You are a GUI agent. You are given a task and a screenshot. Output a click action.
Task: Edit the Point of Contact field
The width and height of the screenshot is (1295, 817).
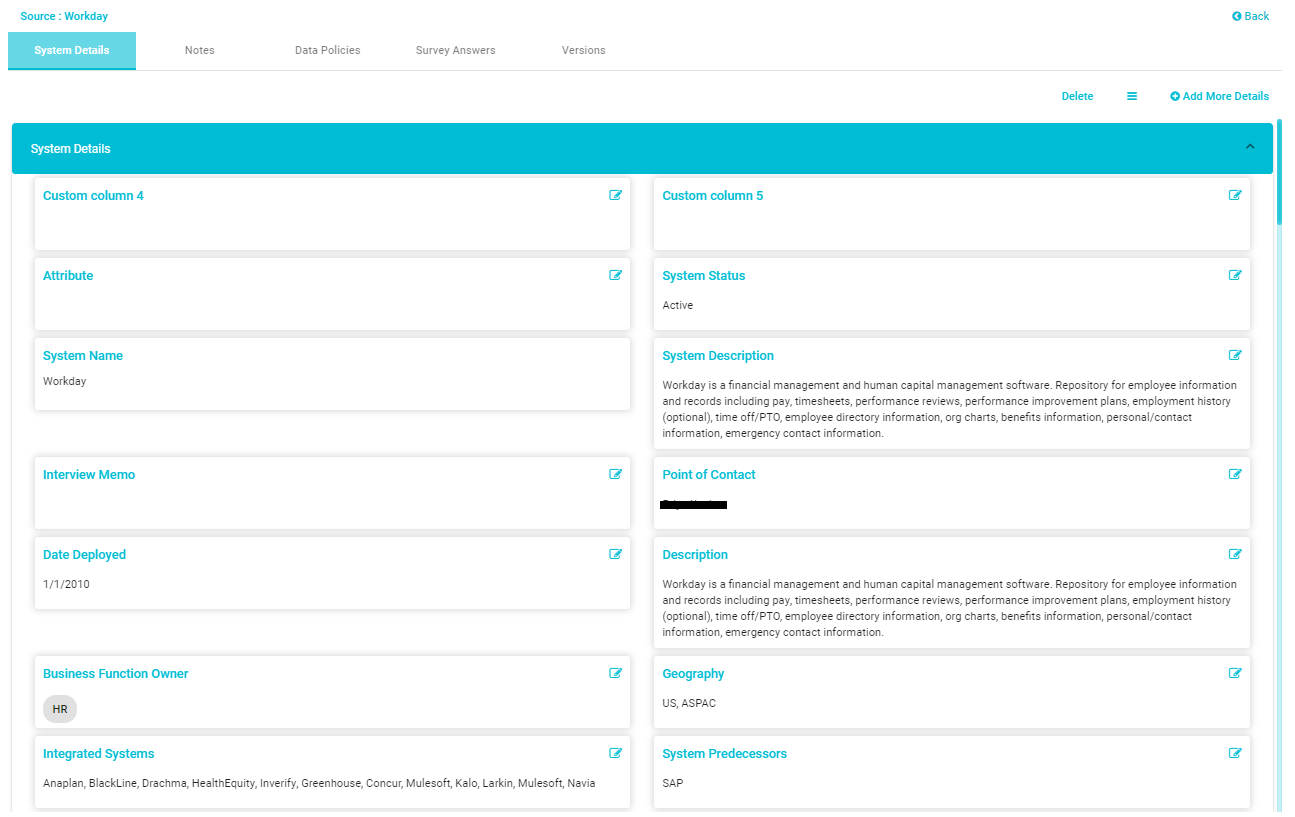click(x=1235, y=474)
